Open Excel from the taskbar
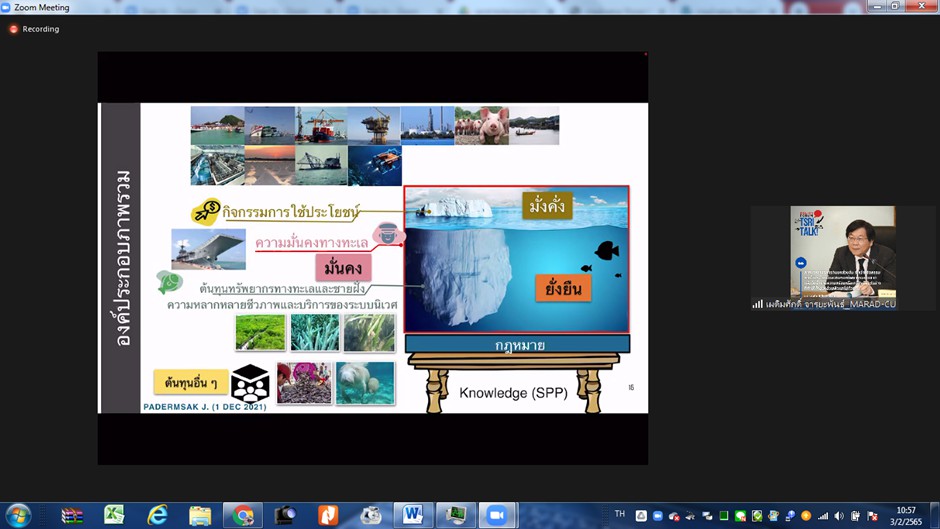This screenshot has height=529, width=940. [114, 515]
